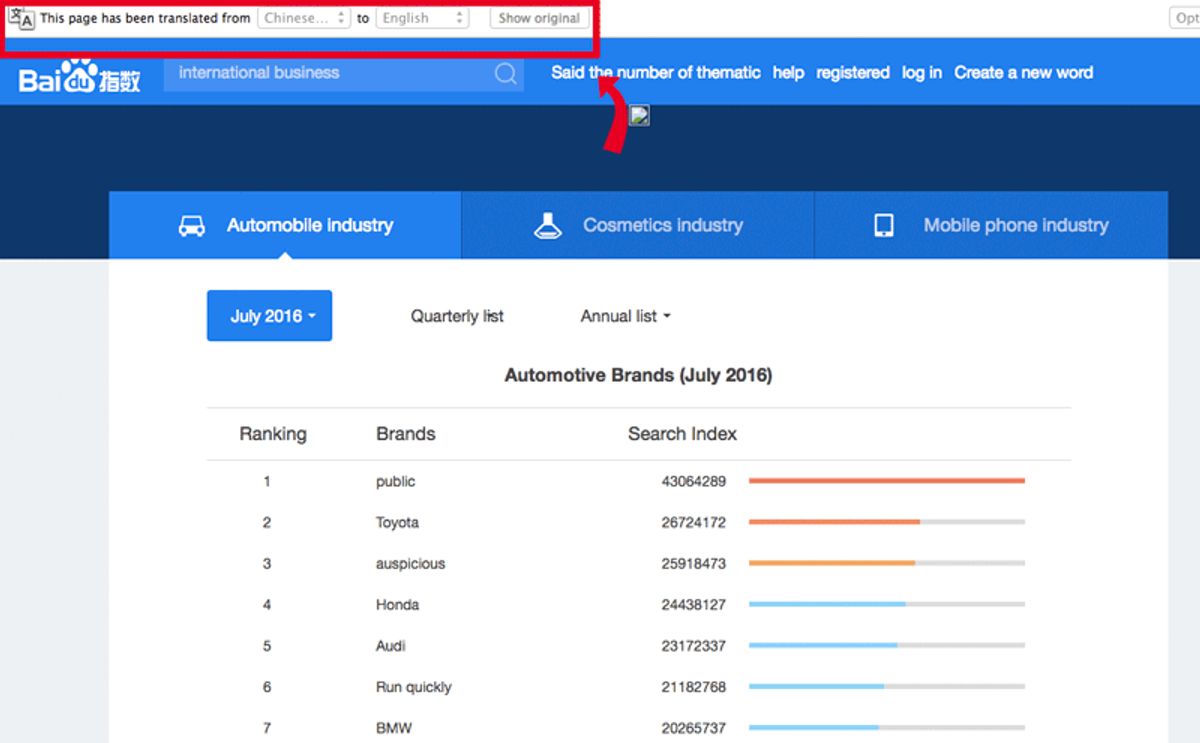Image resolution: width=1200 pixels, height=743 pixels.
Task: Click the brand name 'Toyota'
Action: click(x=398, y=523)
